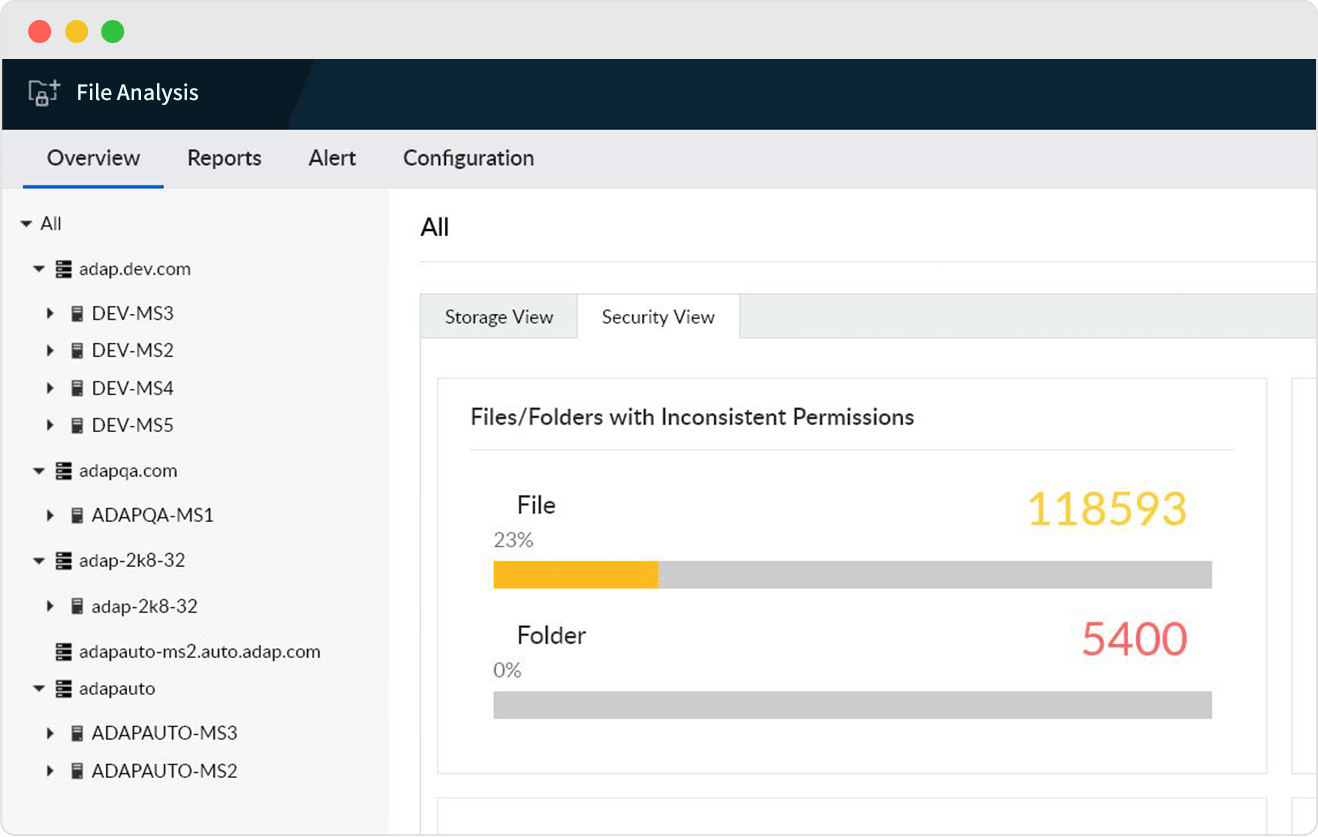Click the inconsistent File count 118593
This screenshot has height=837, width=1318.
1106,510
